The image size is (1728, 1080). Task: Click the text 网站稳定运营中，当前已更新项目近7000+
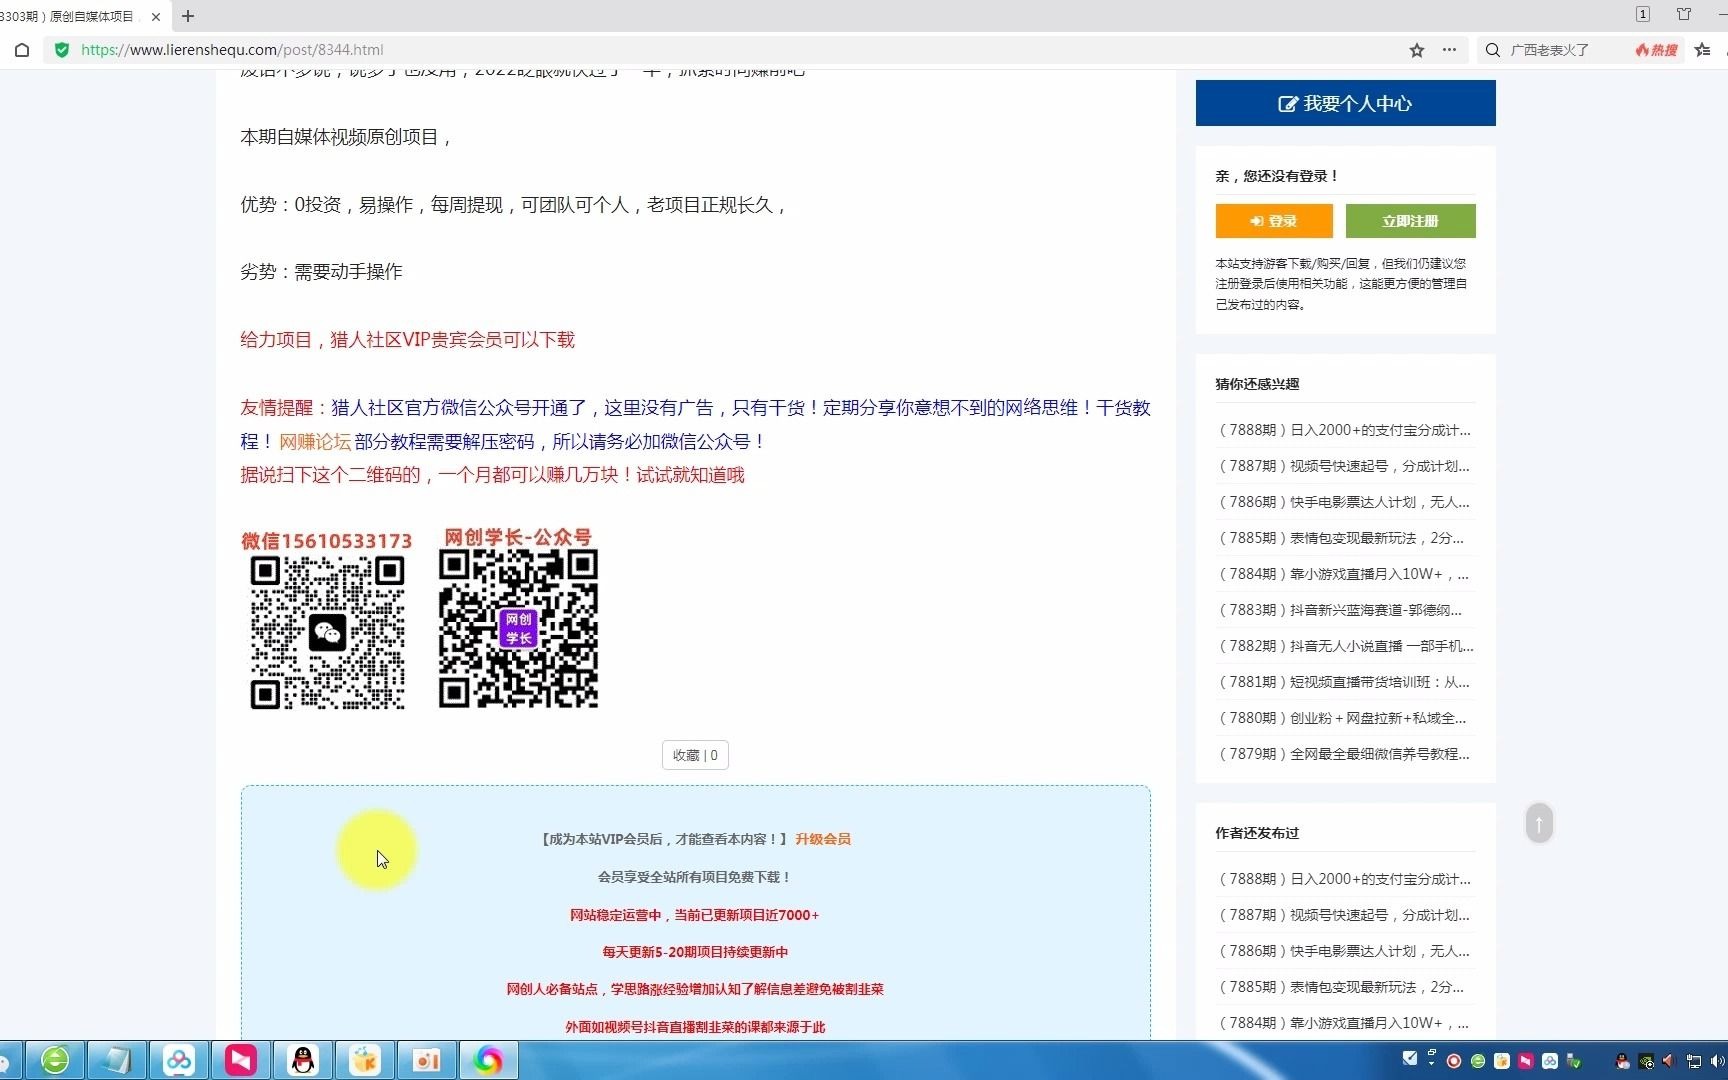(694, 915)
